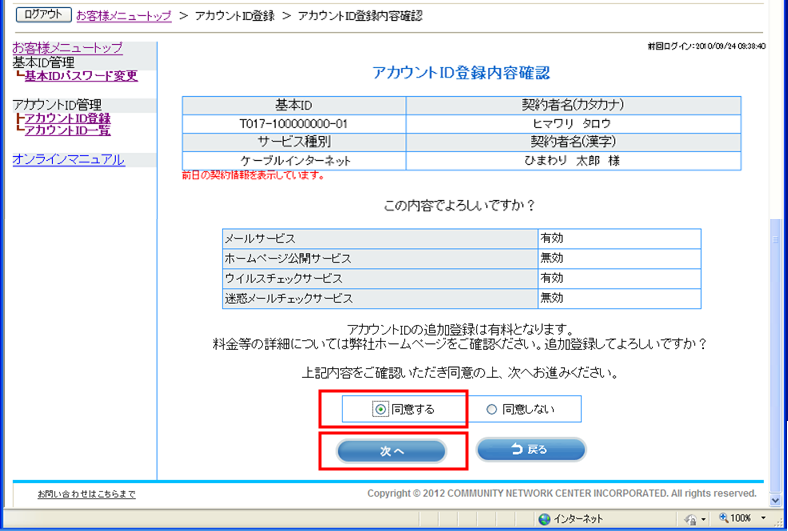788x531 pixels.
Task: Open アカウントID一覧 in sidebar
Action: pyautogui.click(x=67, y=131)
